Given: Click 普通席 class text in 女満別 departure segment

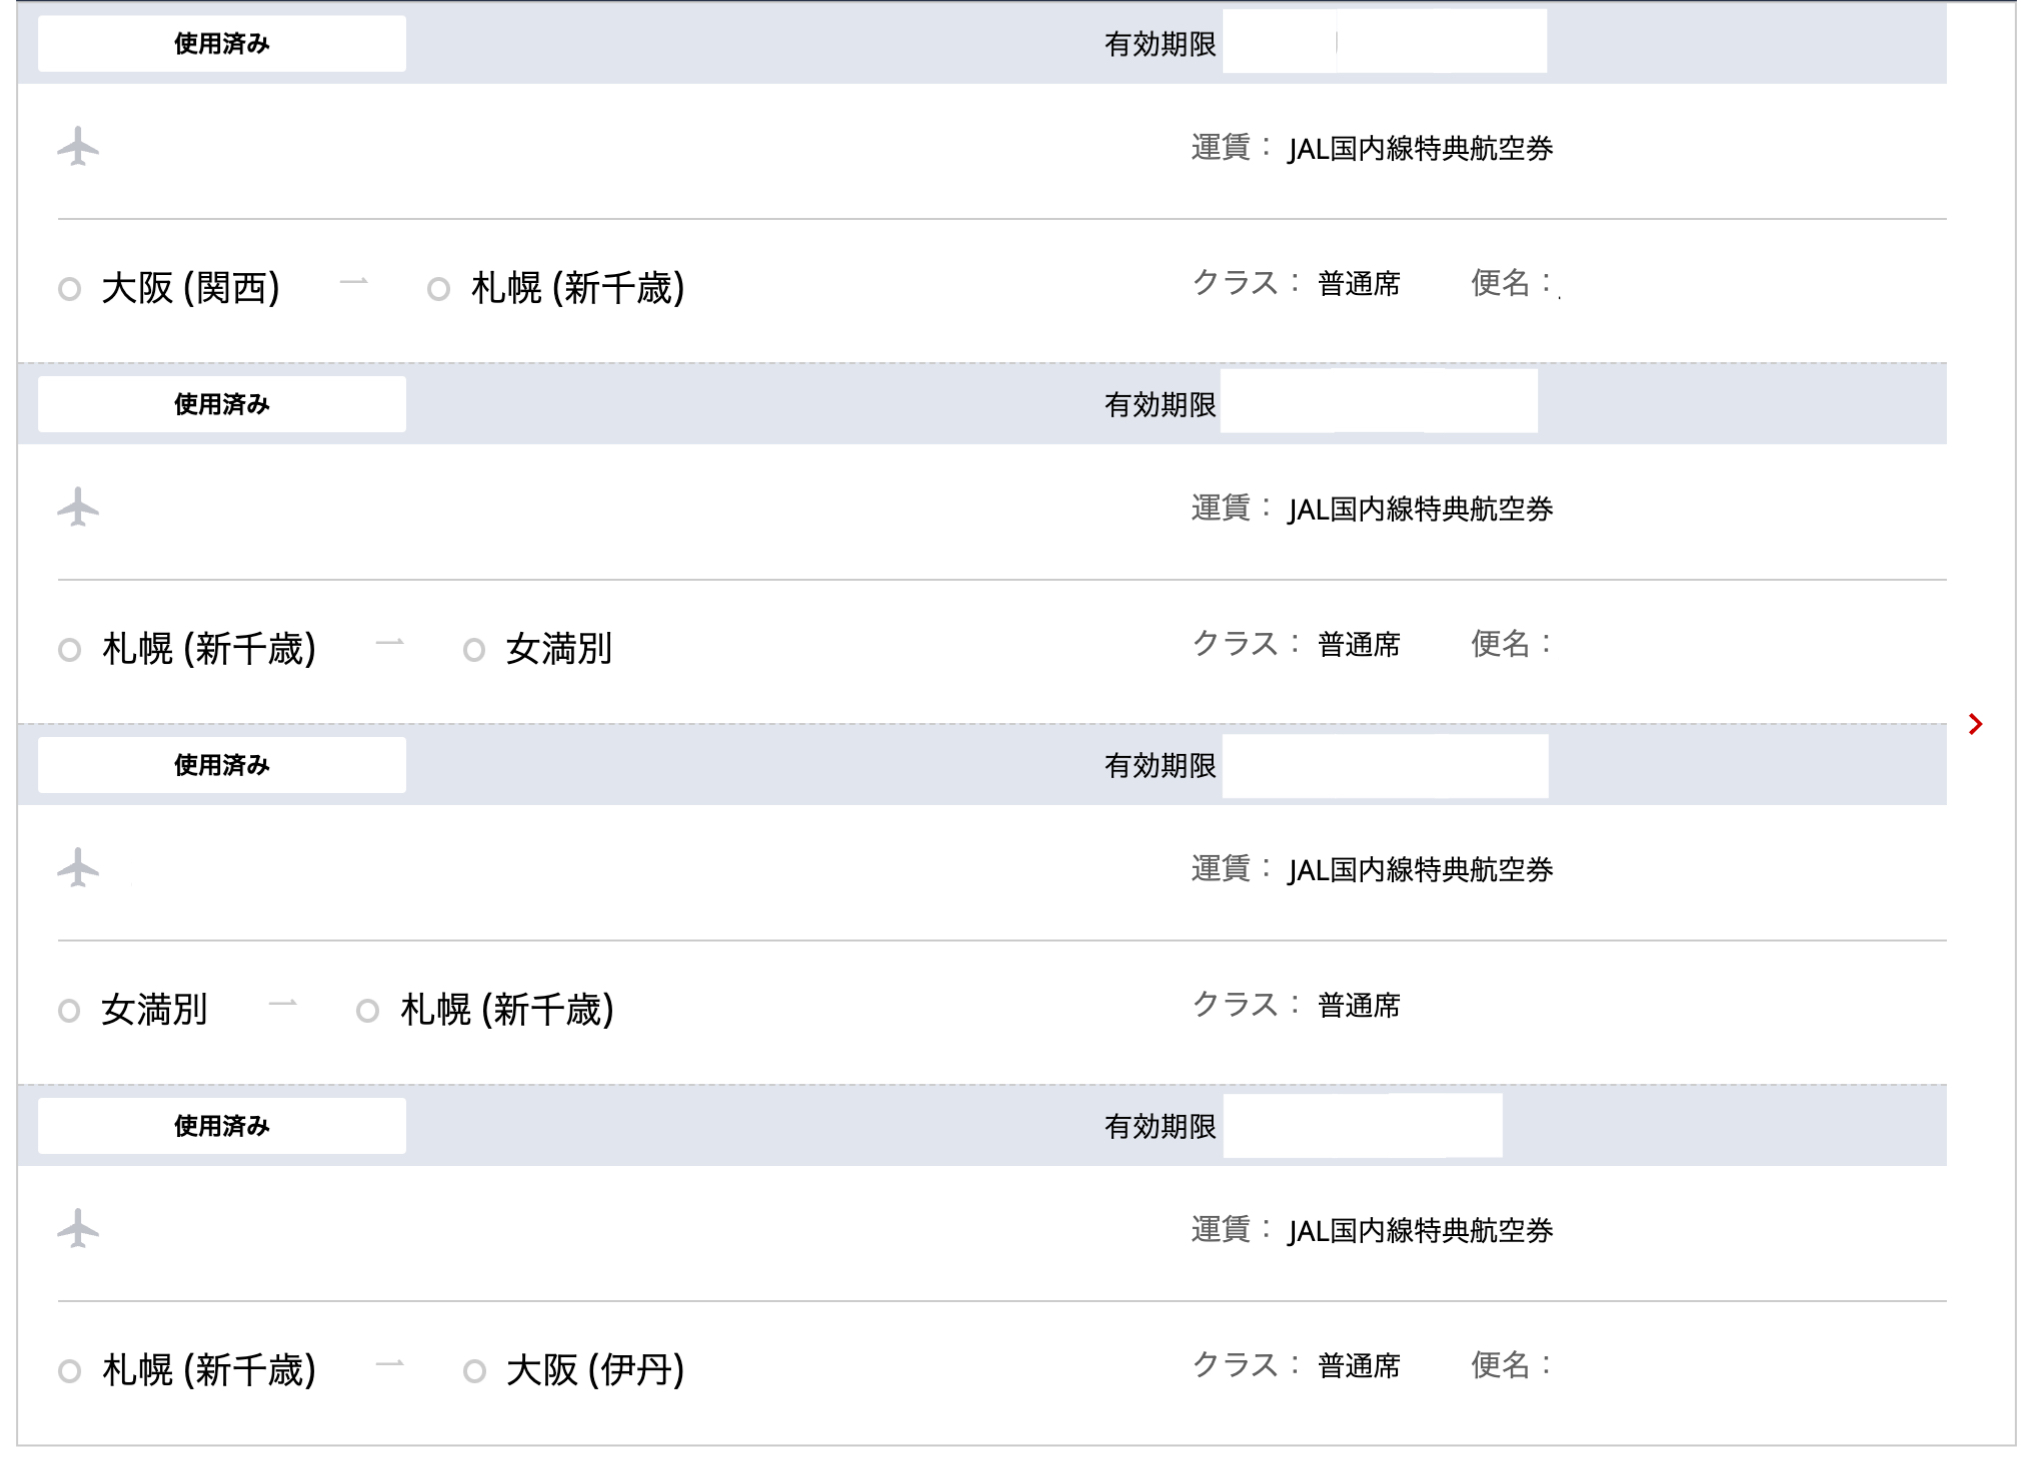Looking at the screenshot, I should pos(1359,1005).
